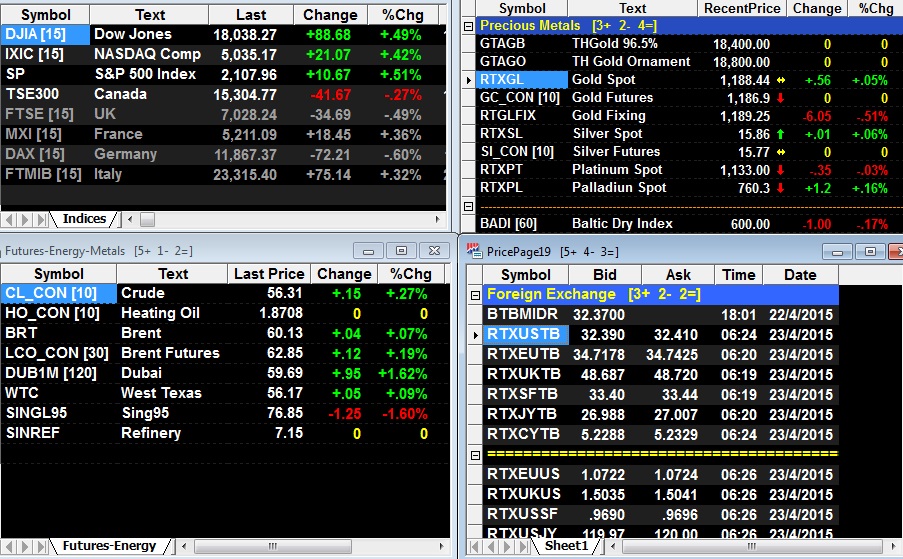Click Ask column header in PricePage19
The height and width of the screenshot is (559, 903).
pyautogui.click(x=678, y=275)
